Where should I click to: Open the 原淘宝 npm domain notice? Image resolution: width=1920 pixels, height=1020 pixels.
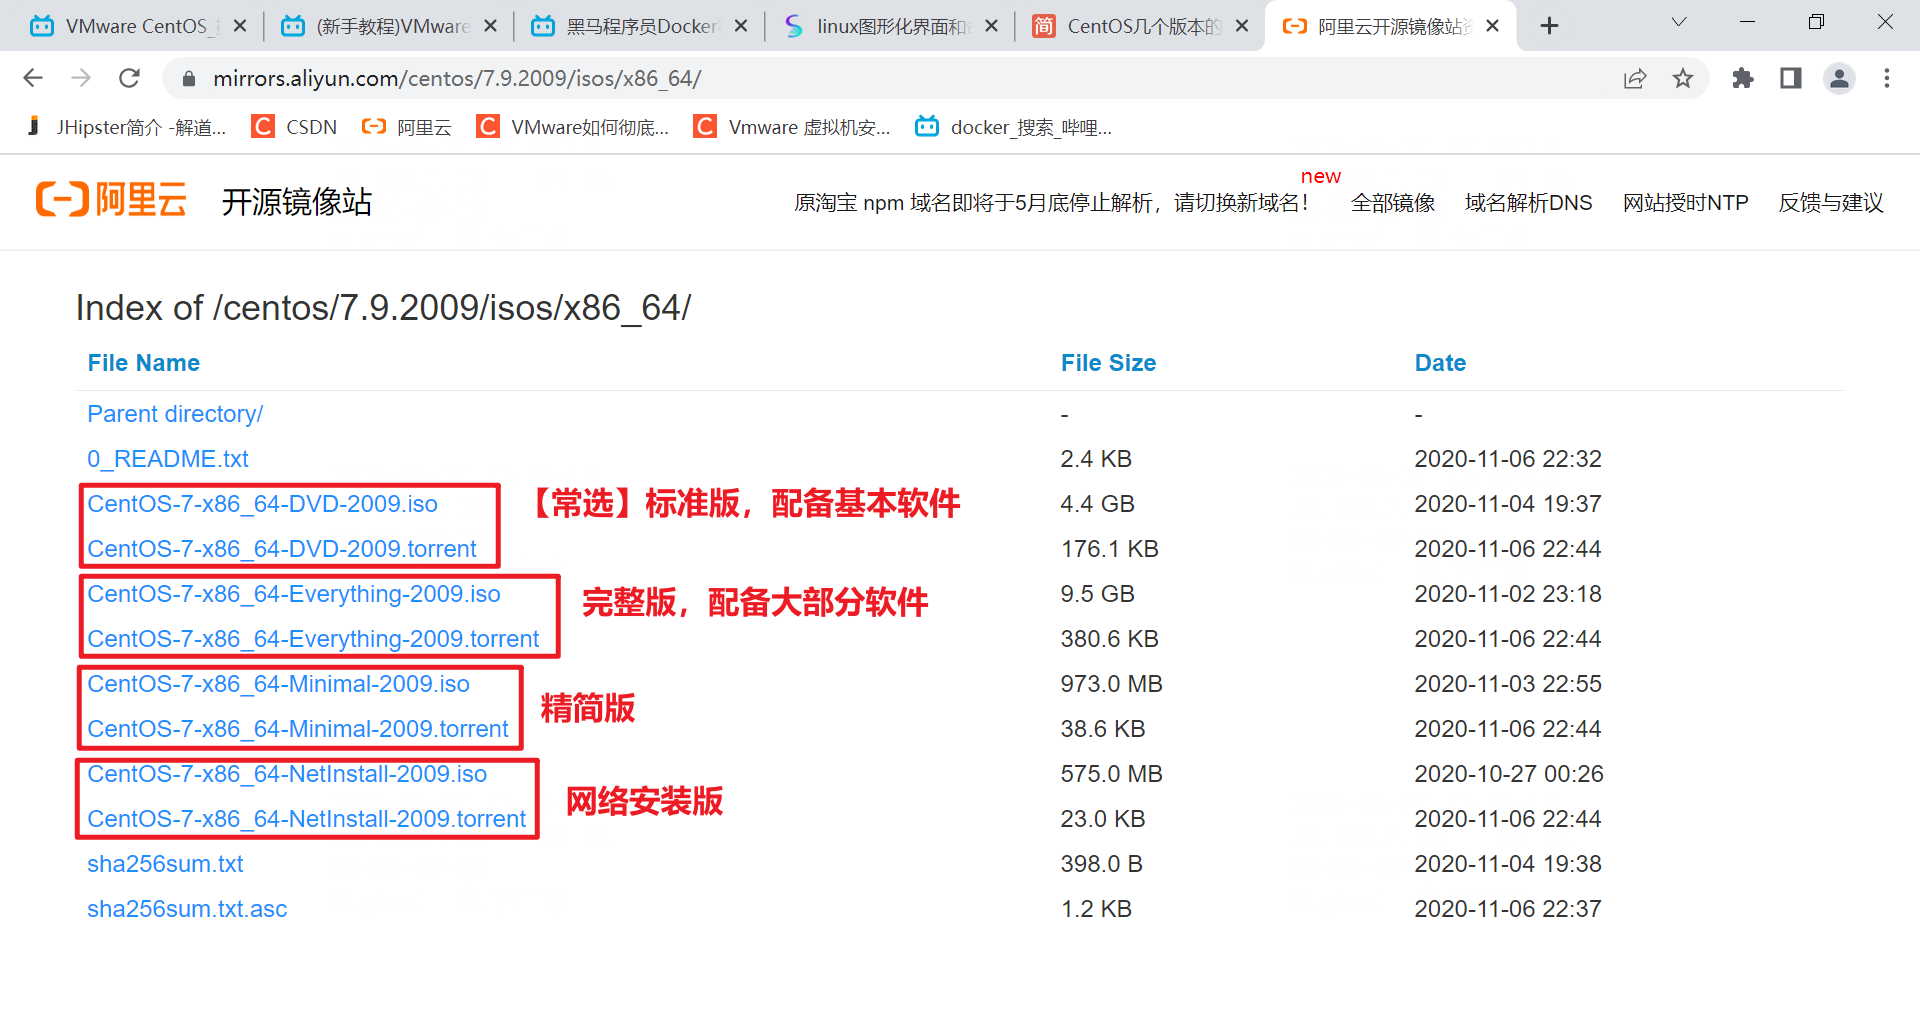1051,203
